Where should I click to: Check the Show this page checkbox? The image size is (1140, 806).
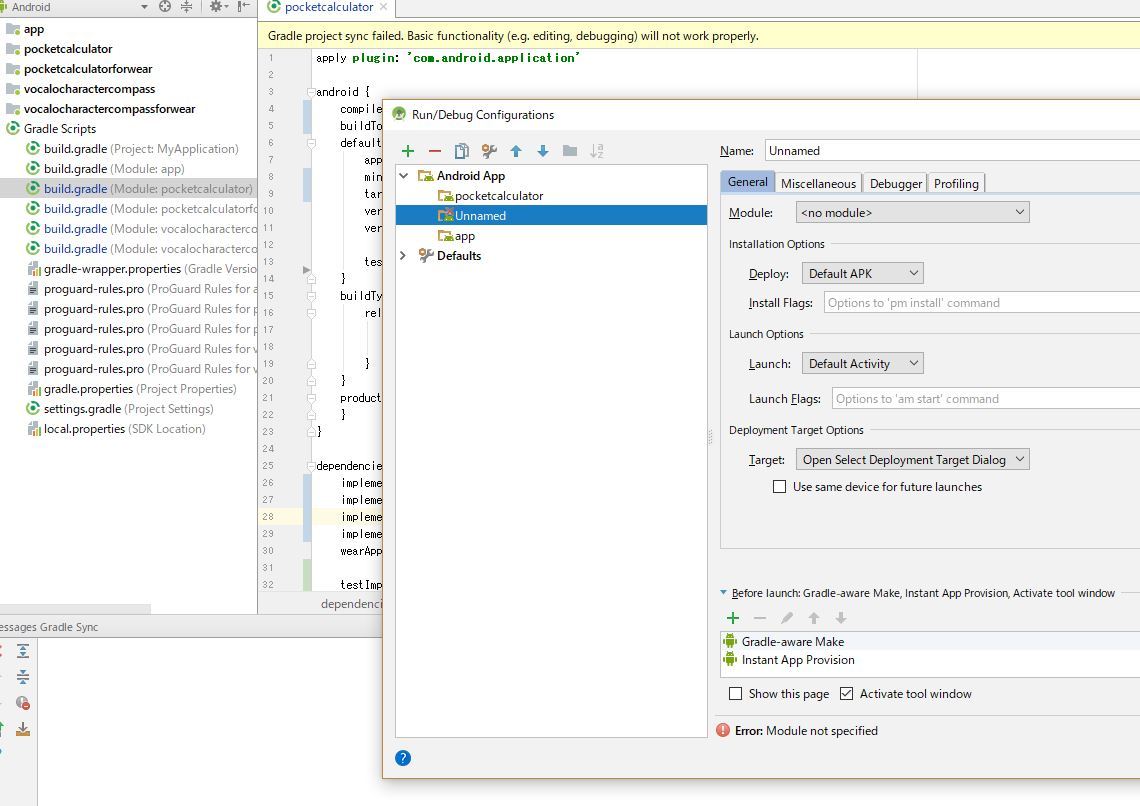point(736,694)
